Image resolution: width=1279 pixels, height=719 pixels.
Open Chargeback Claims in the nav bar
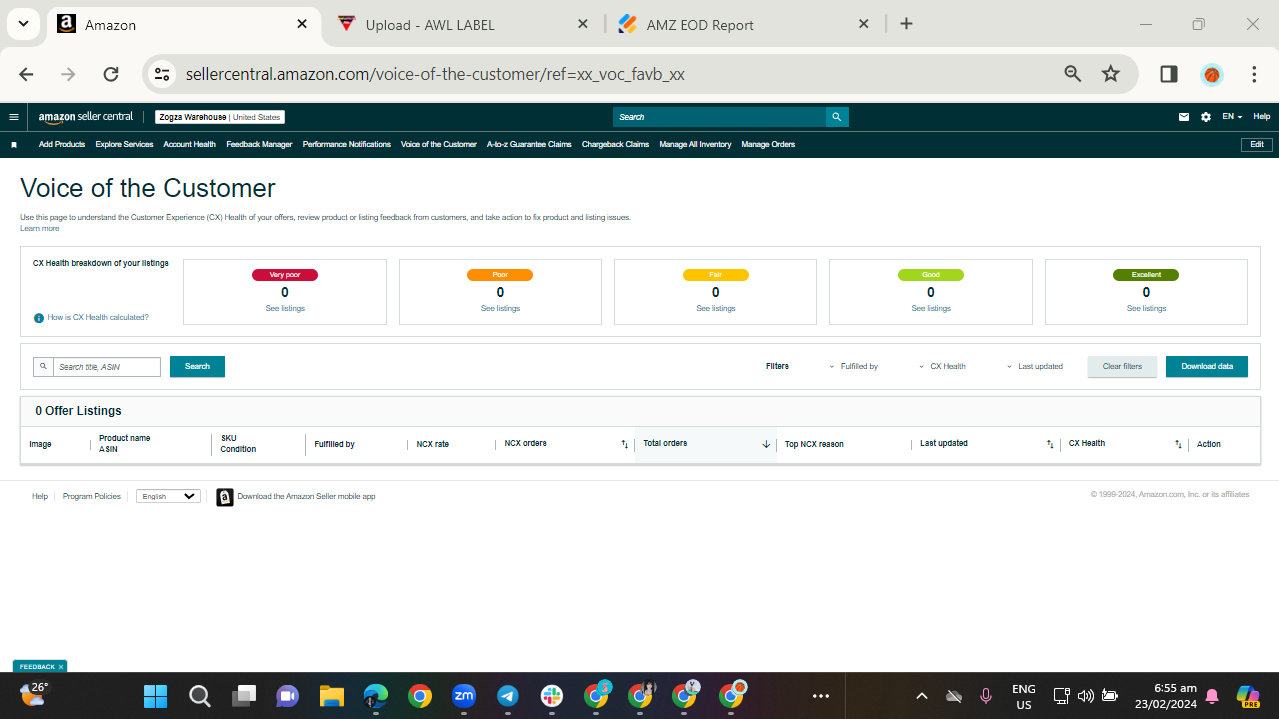[615, 145]
